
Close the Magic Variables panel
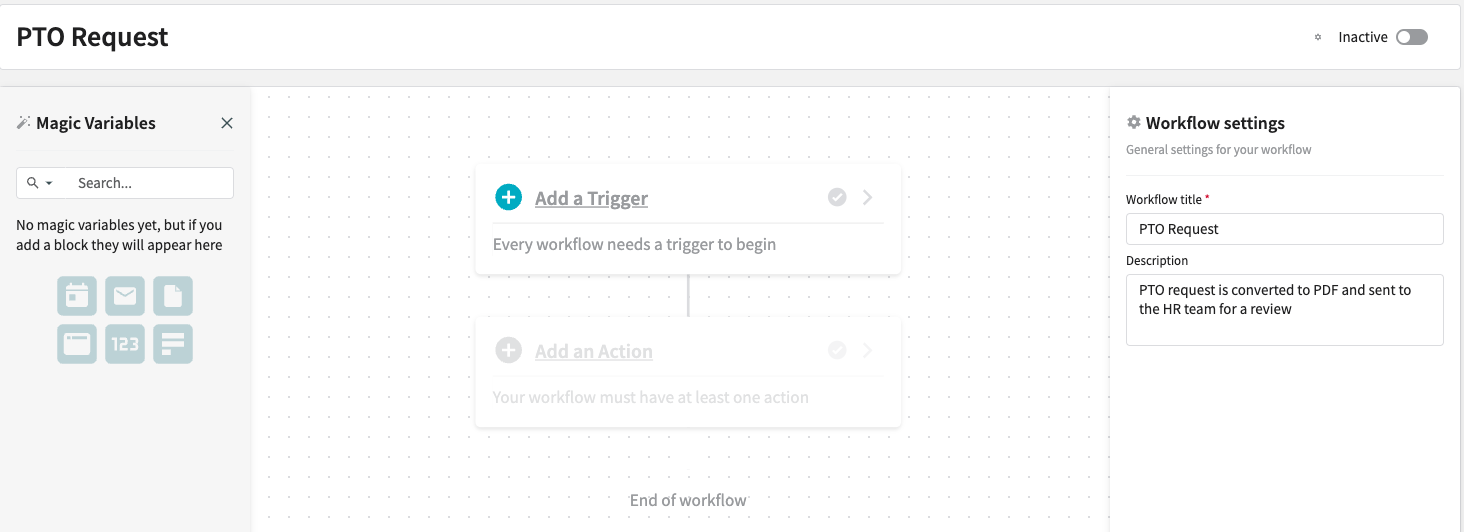(x=227, y=123)
